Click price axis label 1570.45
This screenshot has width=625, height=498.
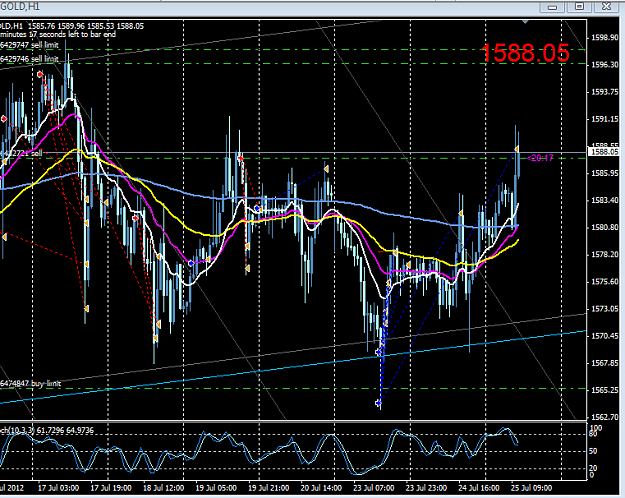(604, 336)
